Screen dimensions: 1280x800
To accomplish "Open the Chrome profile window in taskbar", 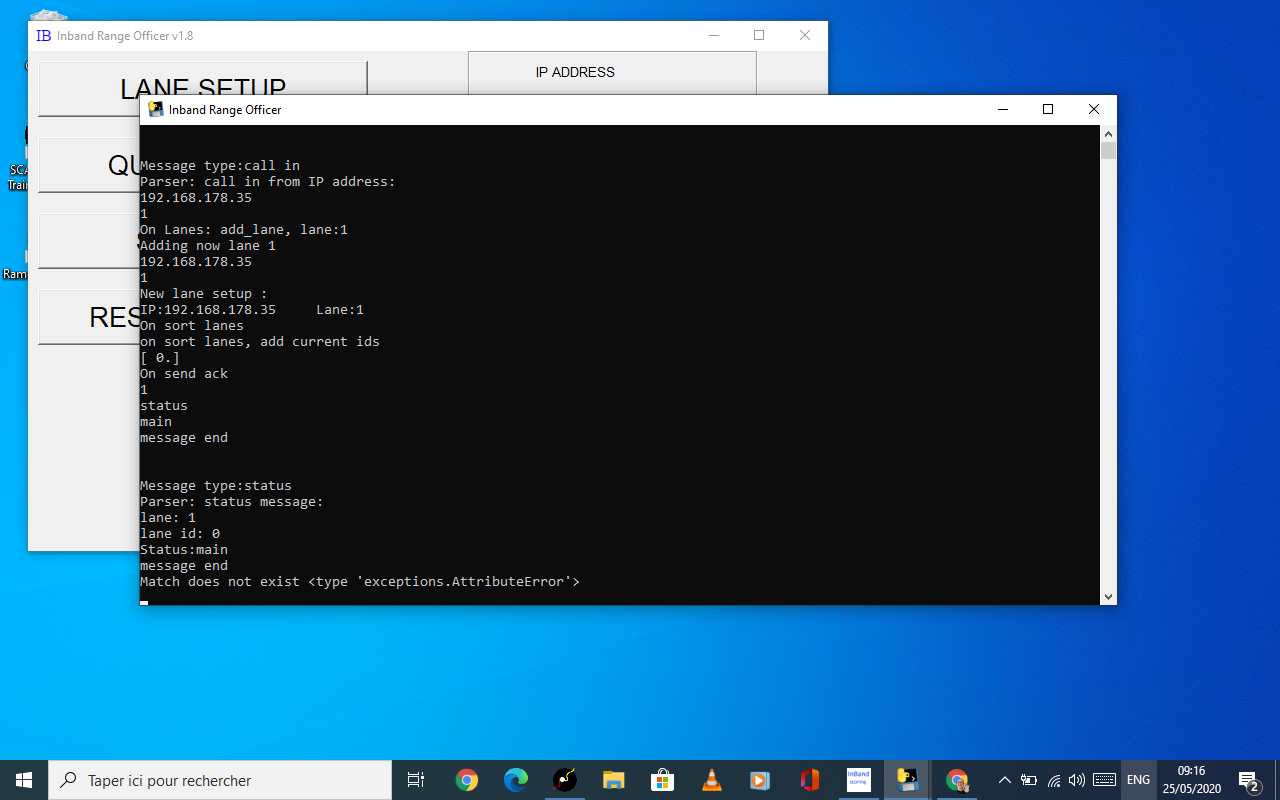I will (x=957, y=780).
